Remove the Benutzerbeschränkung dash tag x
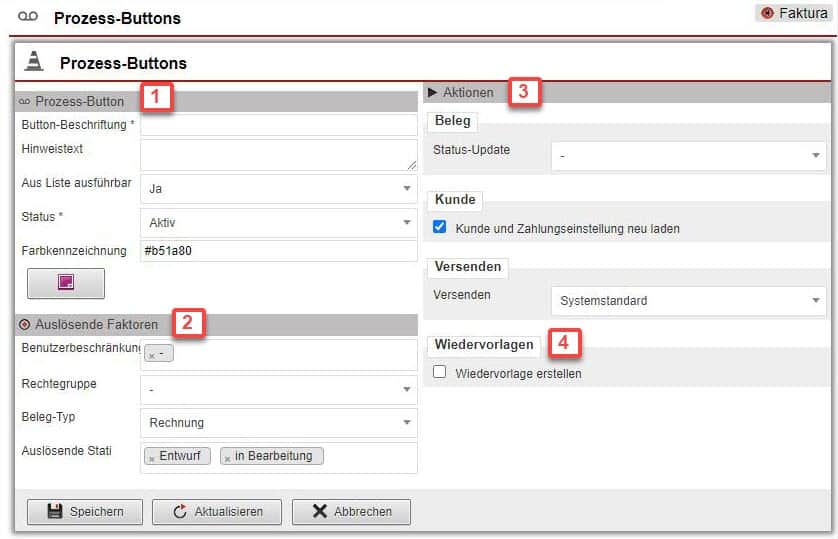 (151, 355)
